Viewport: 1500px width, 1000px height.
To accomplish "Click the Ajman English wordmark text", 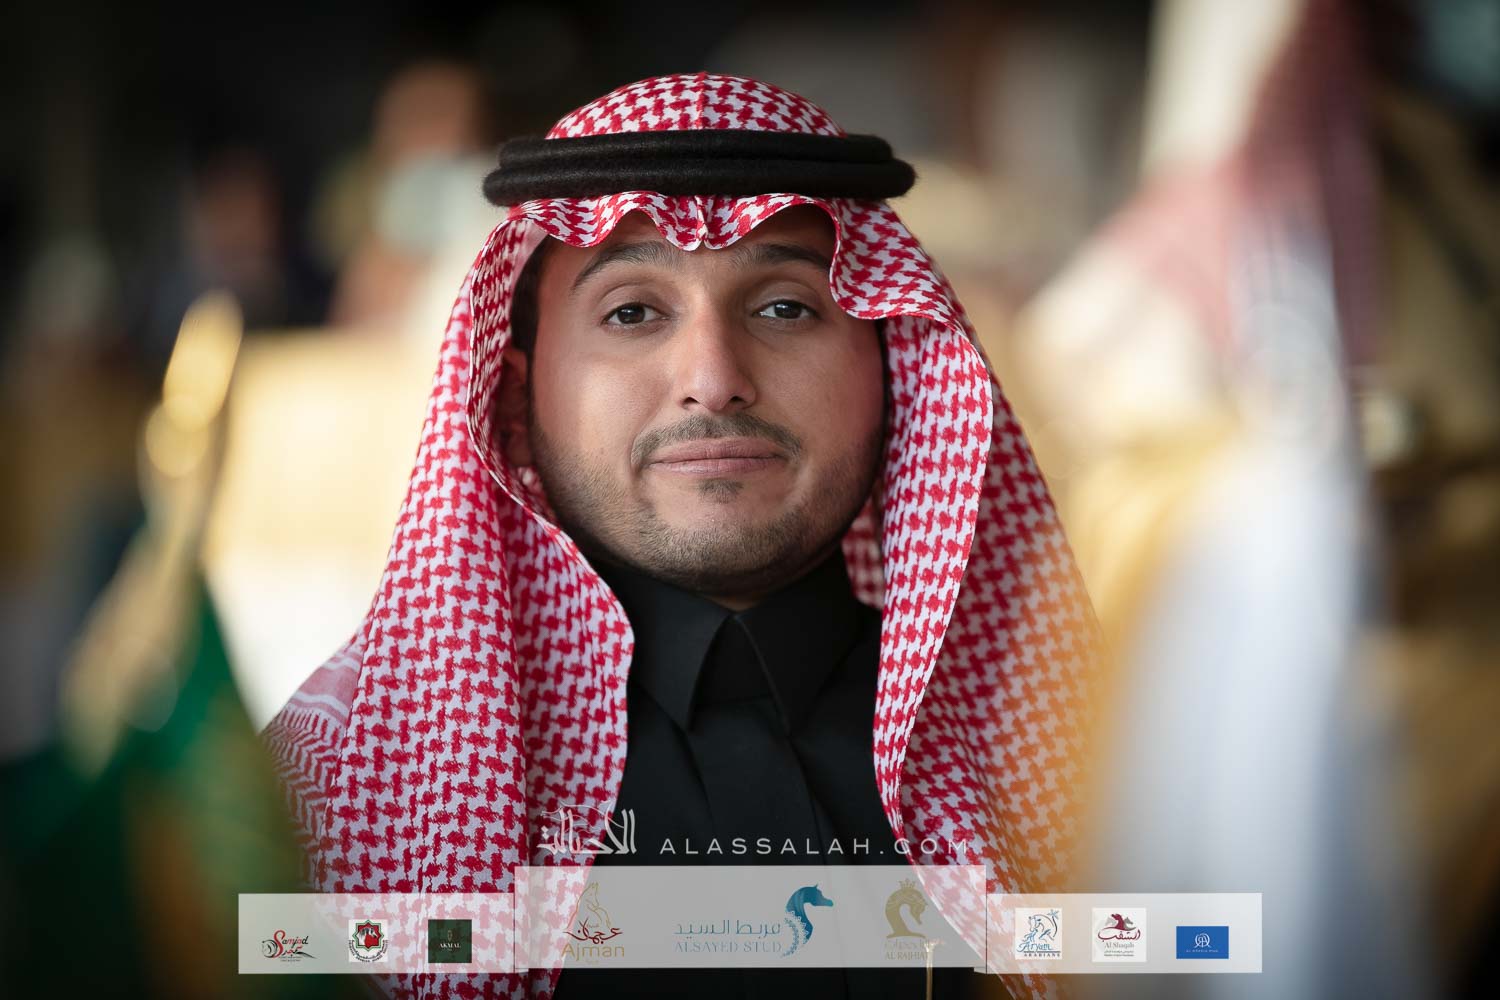I will pos(595,951).
